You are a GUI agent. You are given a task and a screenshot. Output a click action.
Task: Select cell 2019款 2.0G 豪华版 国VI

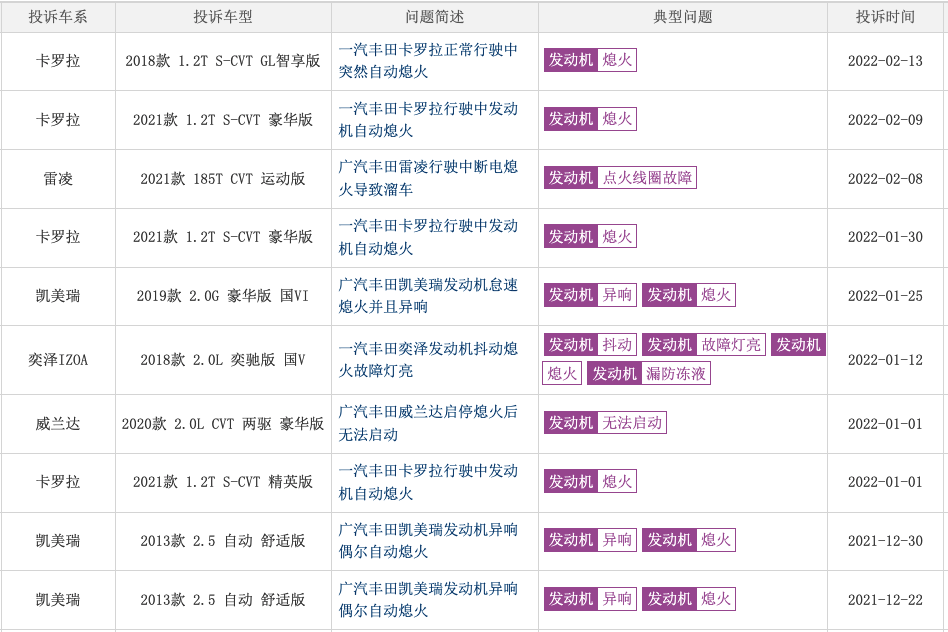click(223, 296)
